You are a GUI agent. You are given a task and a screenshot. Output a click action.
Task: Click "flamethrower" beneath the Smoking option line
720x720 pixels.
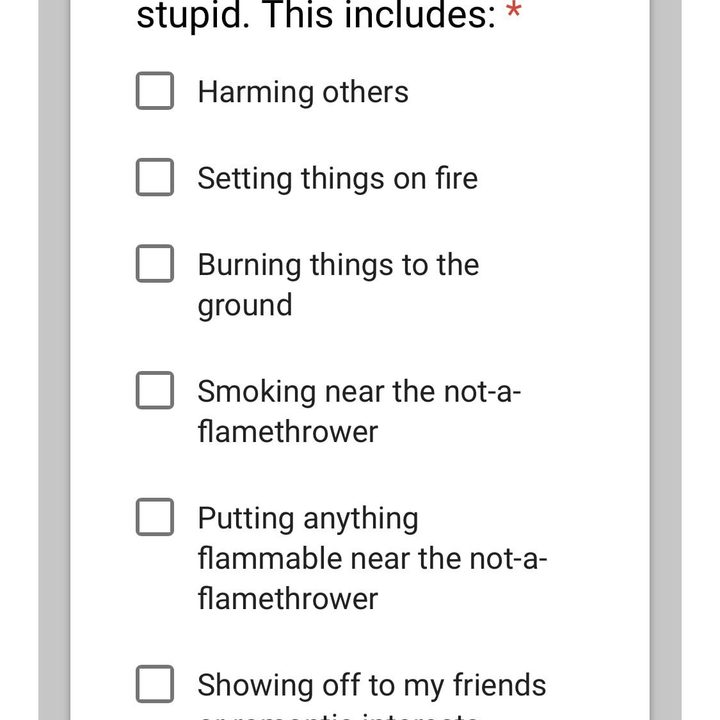click(288, 432)
